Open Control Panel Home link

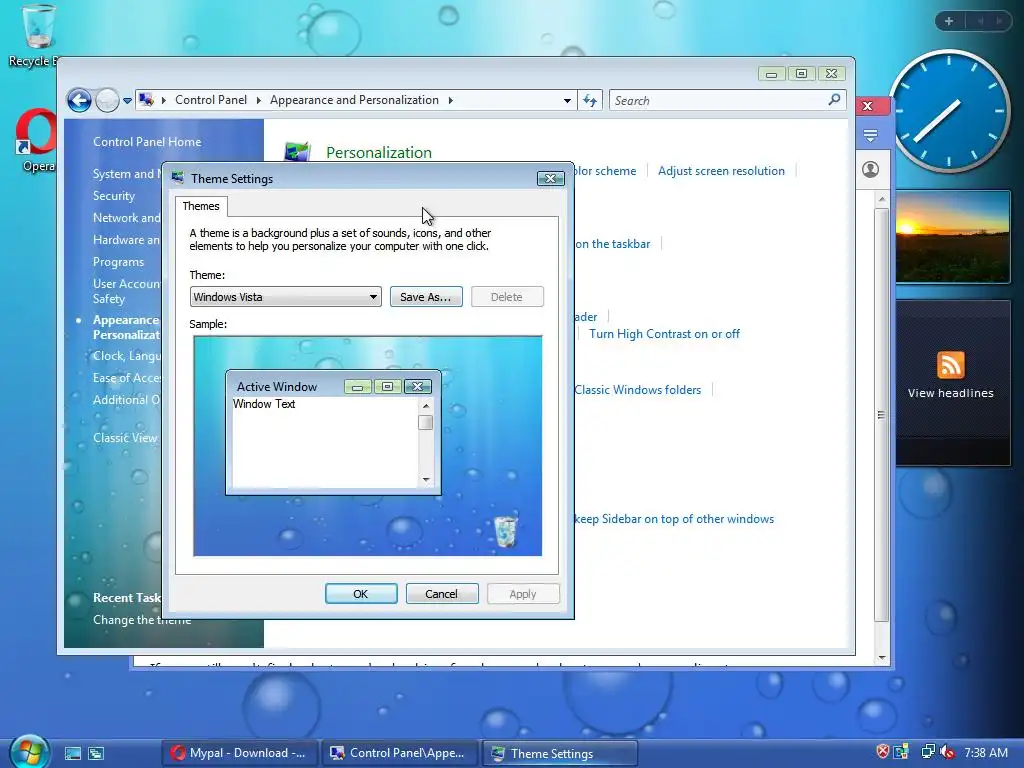147,142
